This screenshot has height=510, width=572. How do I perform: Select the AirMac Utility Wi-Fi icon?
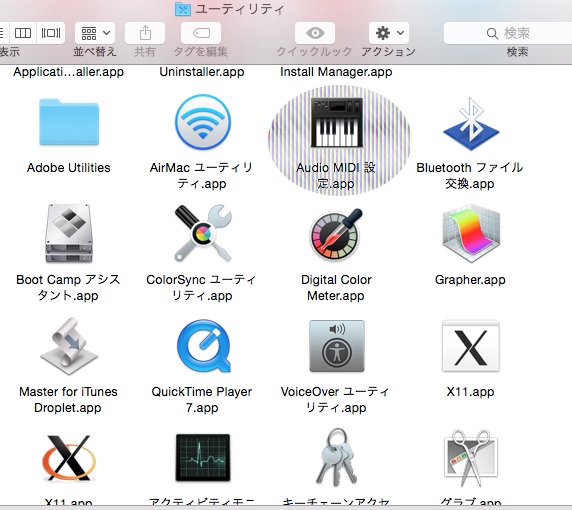pyautogui.click(x=202, y=122)
